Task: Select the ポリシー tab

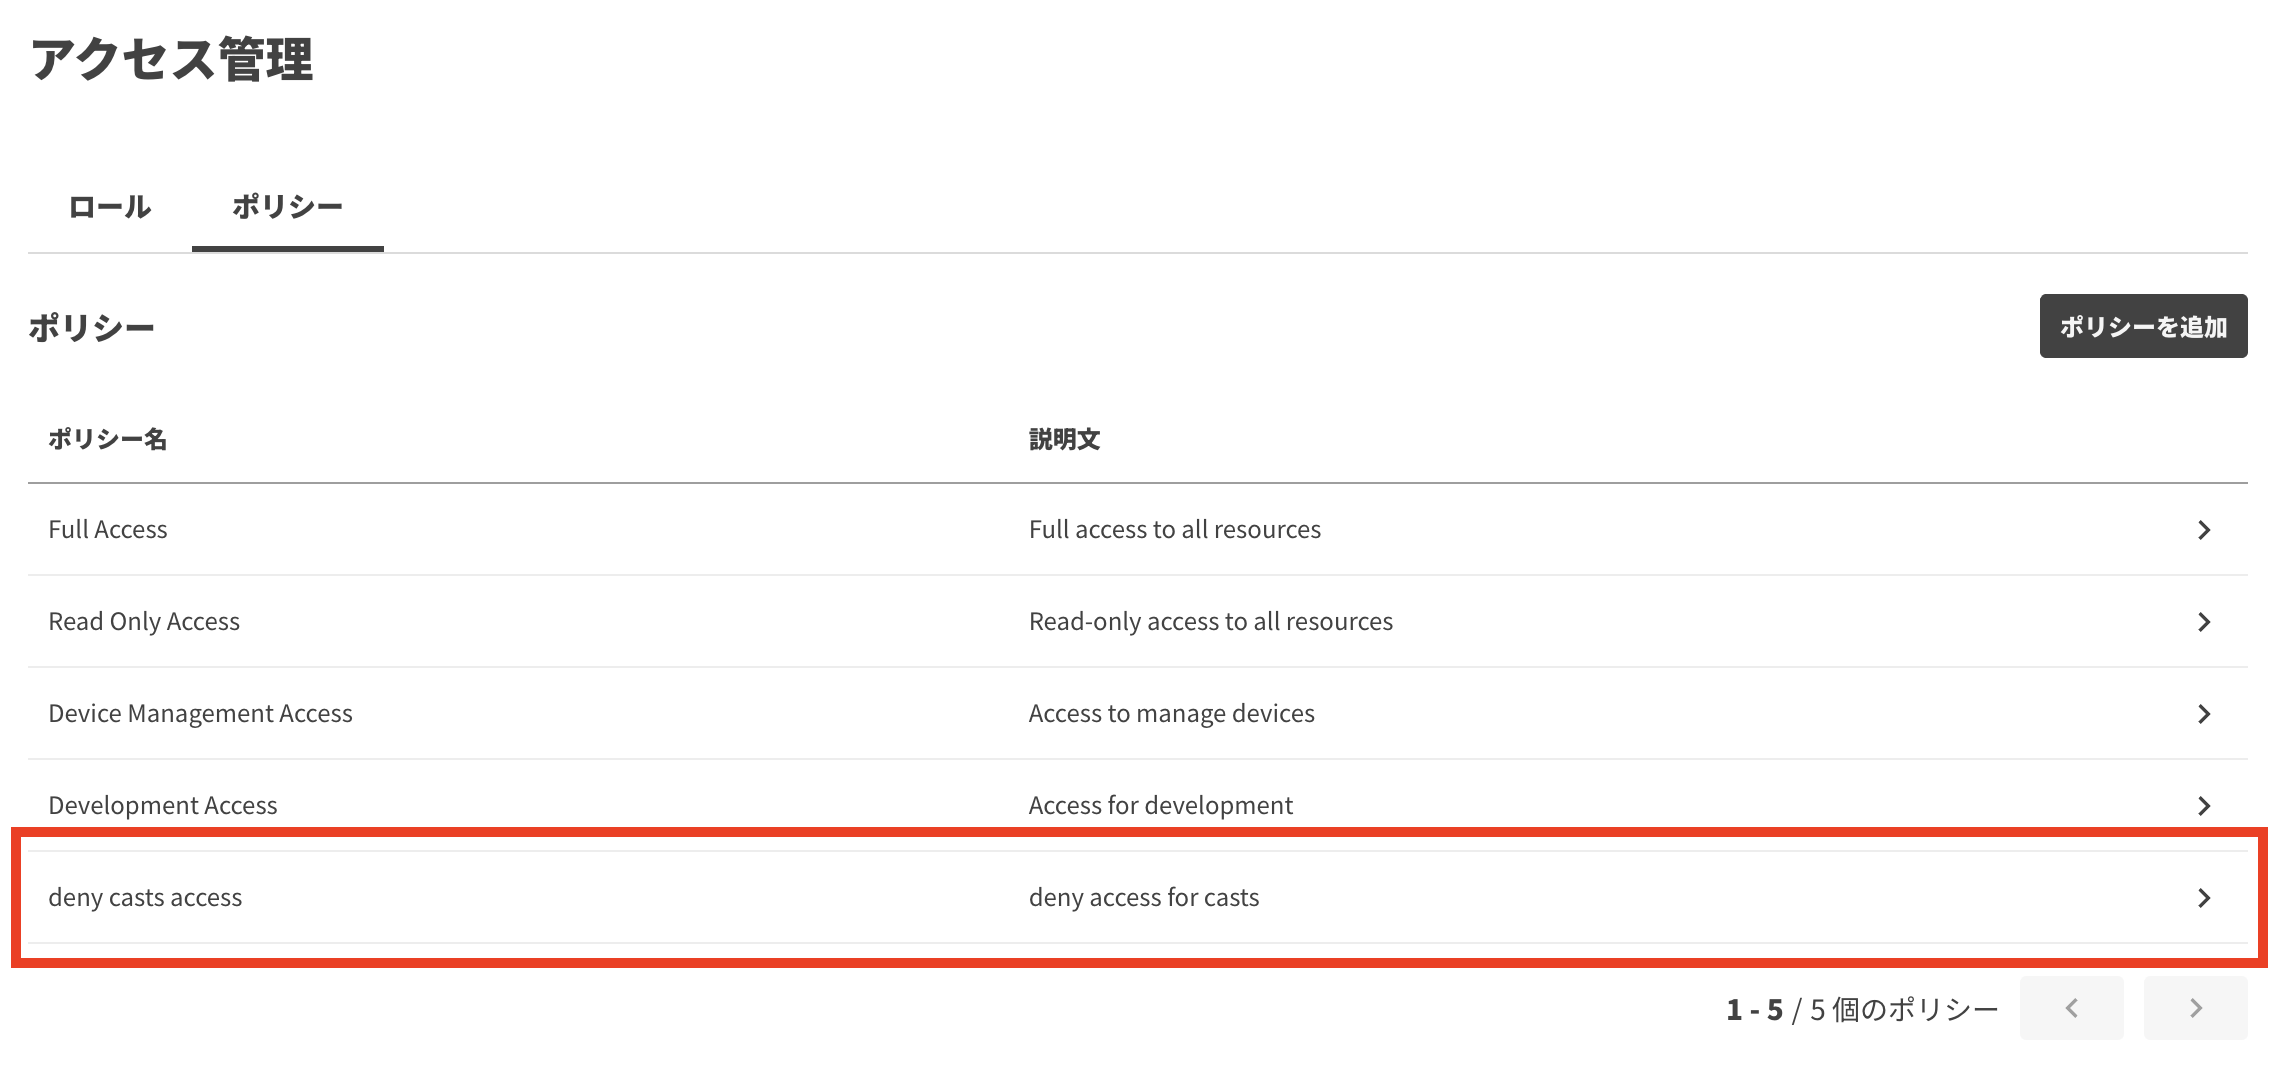Action: click(x=287, y=207)
